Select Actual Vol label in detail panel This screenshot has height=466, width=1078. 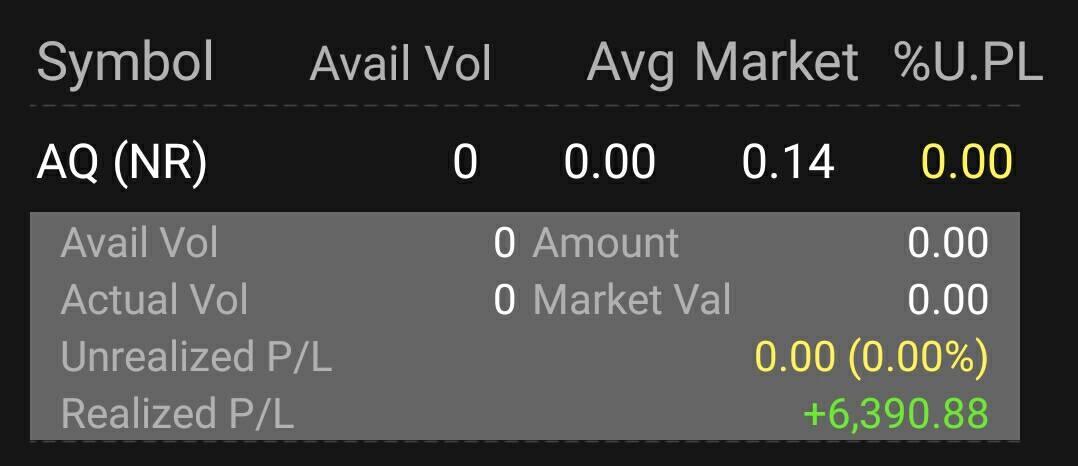tap(155, 300)
